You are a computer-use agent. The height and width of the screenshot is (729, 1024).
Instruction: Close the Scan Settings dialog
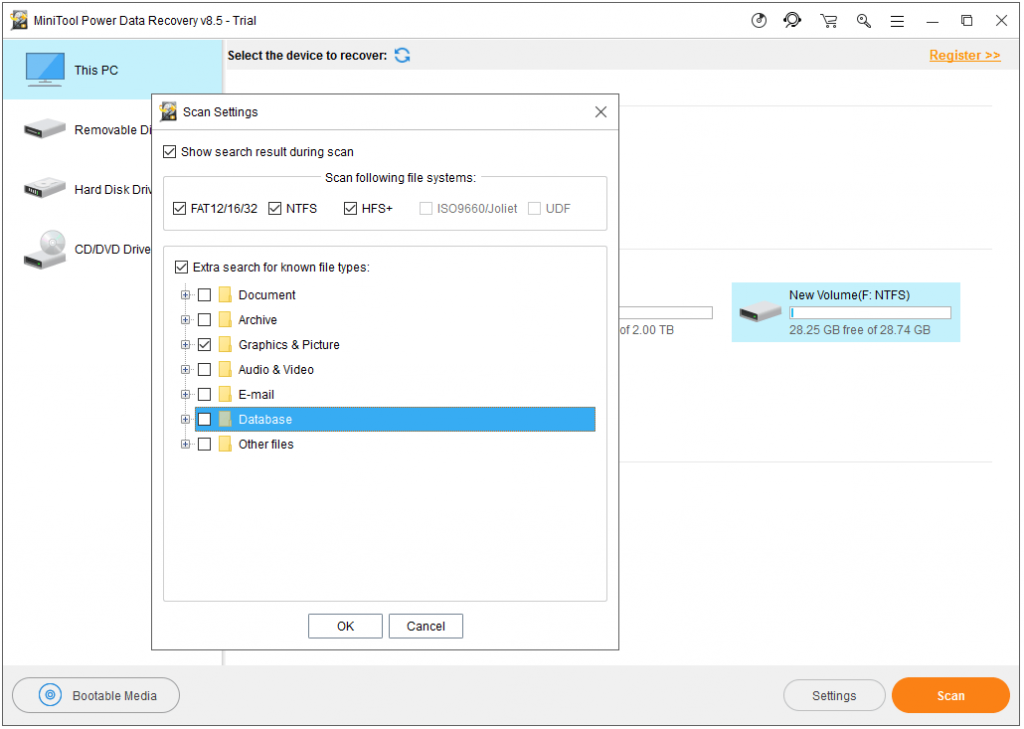point(601,112)
